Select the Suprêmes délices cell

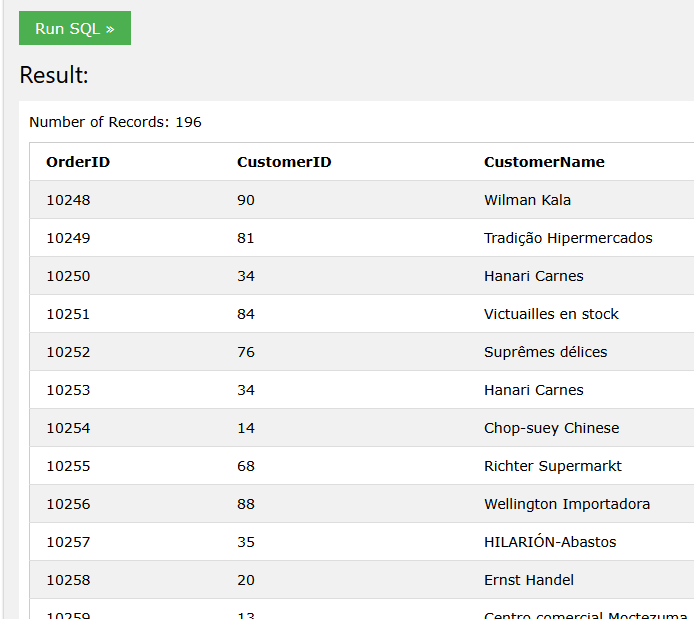tap(545, 352)
